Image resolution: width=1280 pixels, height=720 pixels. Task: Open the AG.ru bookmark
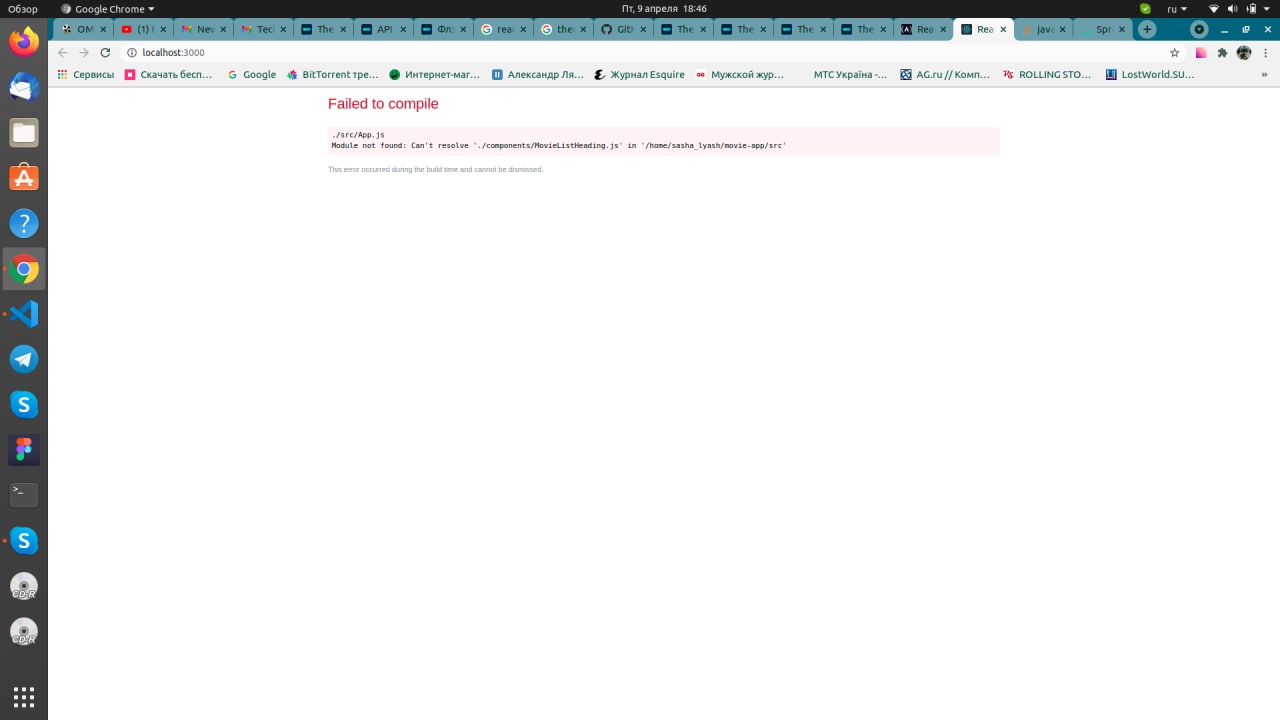click(x=945, y=74)
